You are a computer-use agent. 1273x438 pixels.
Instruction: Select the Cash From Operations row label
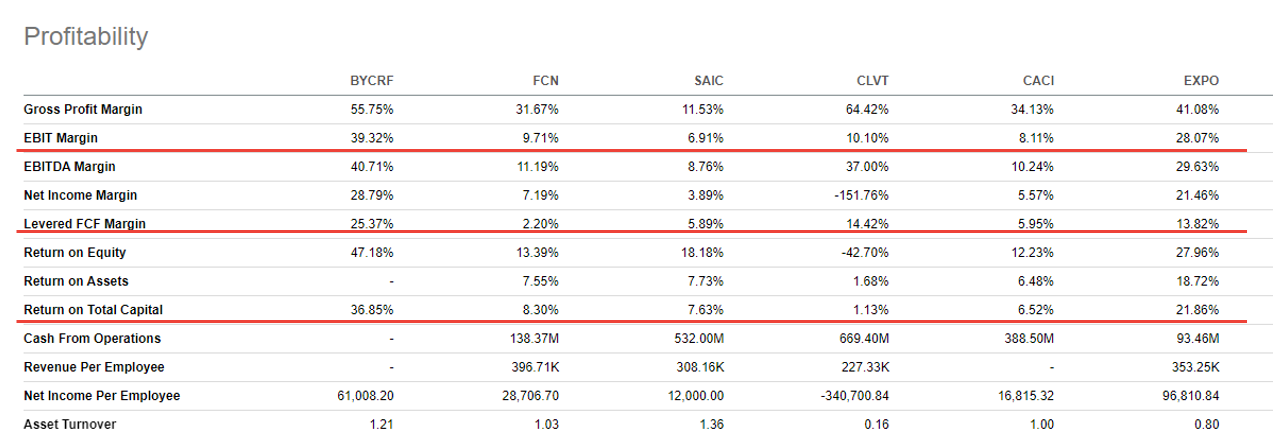92,339
